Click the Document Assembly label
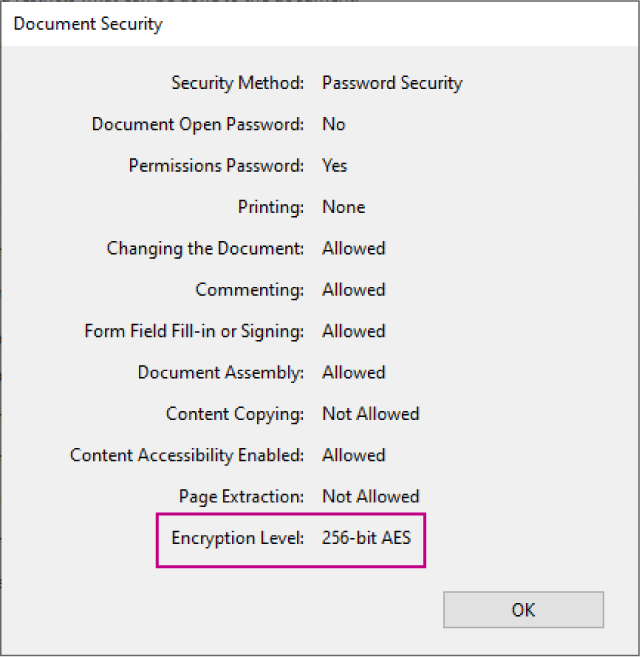This screenshot has width=640, height=657. point(220,372)
